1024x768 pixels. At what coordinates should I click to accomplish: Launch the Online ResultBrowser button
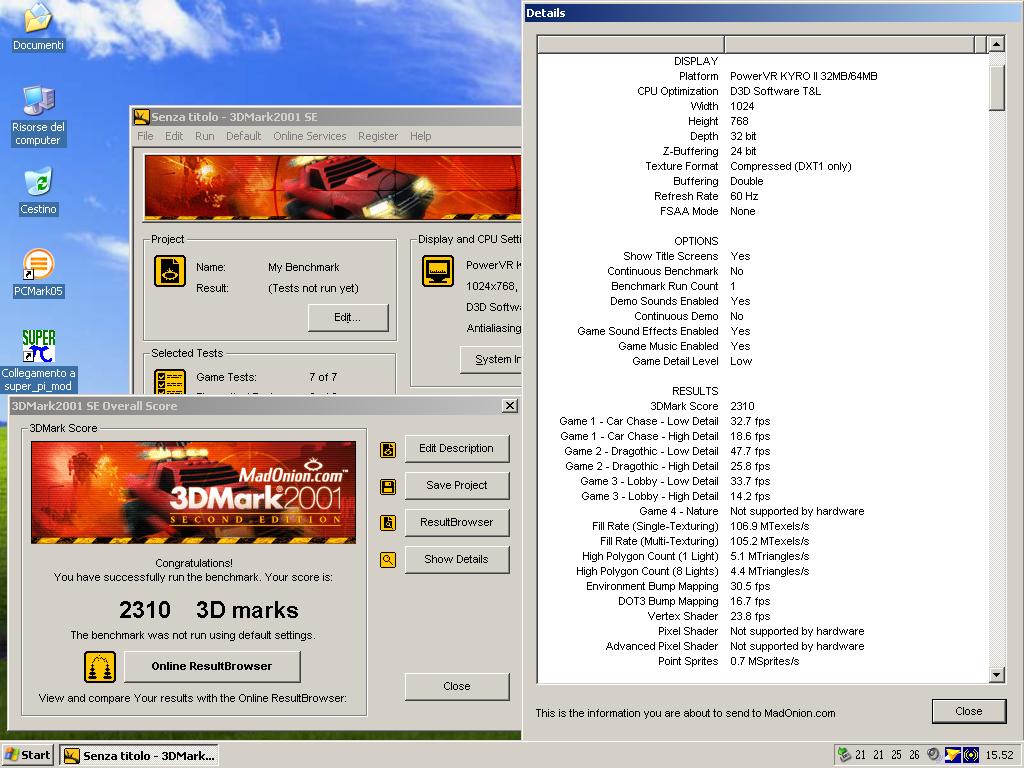tap(212, 666)
